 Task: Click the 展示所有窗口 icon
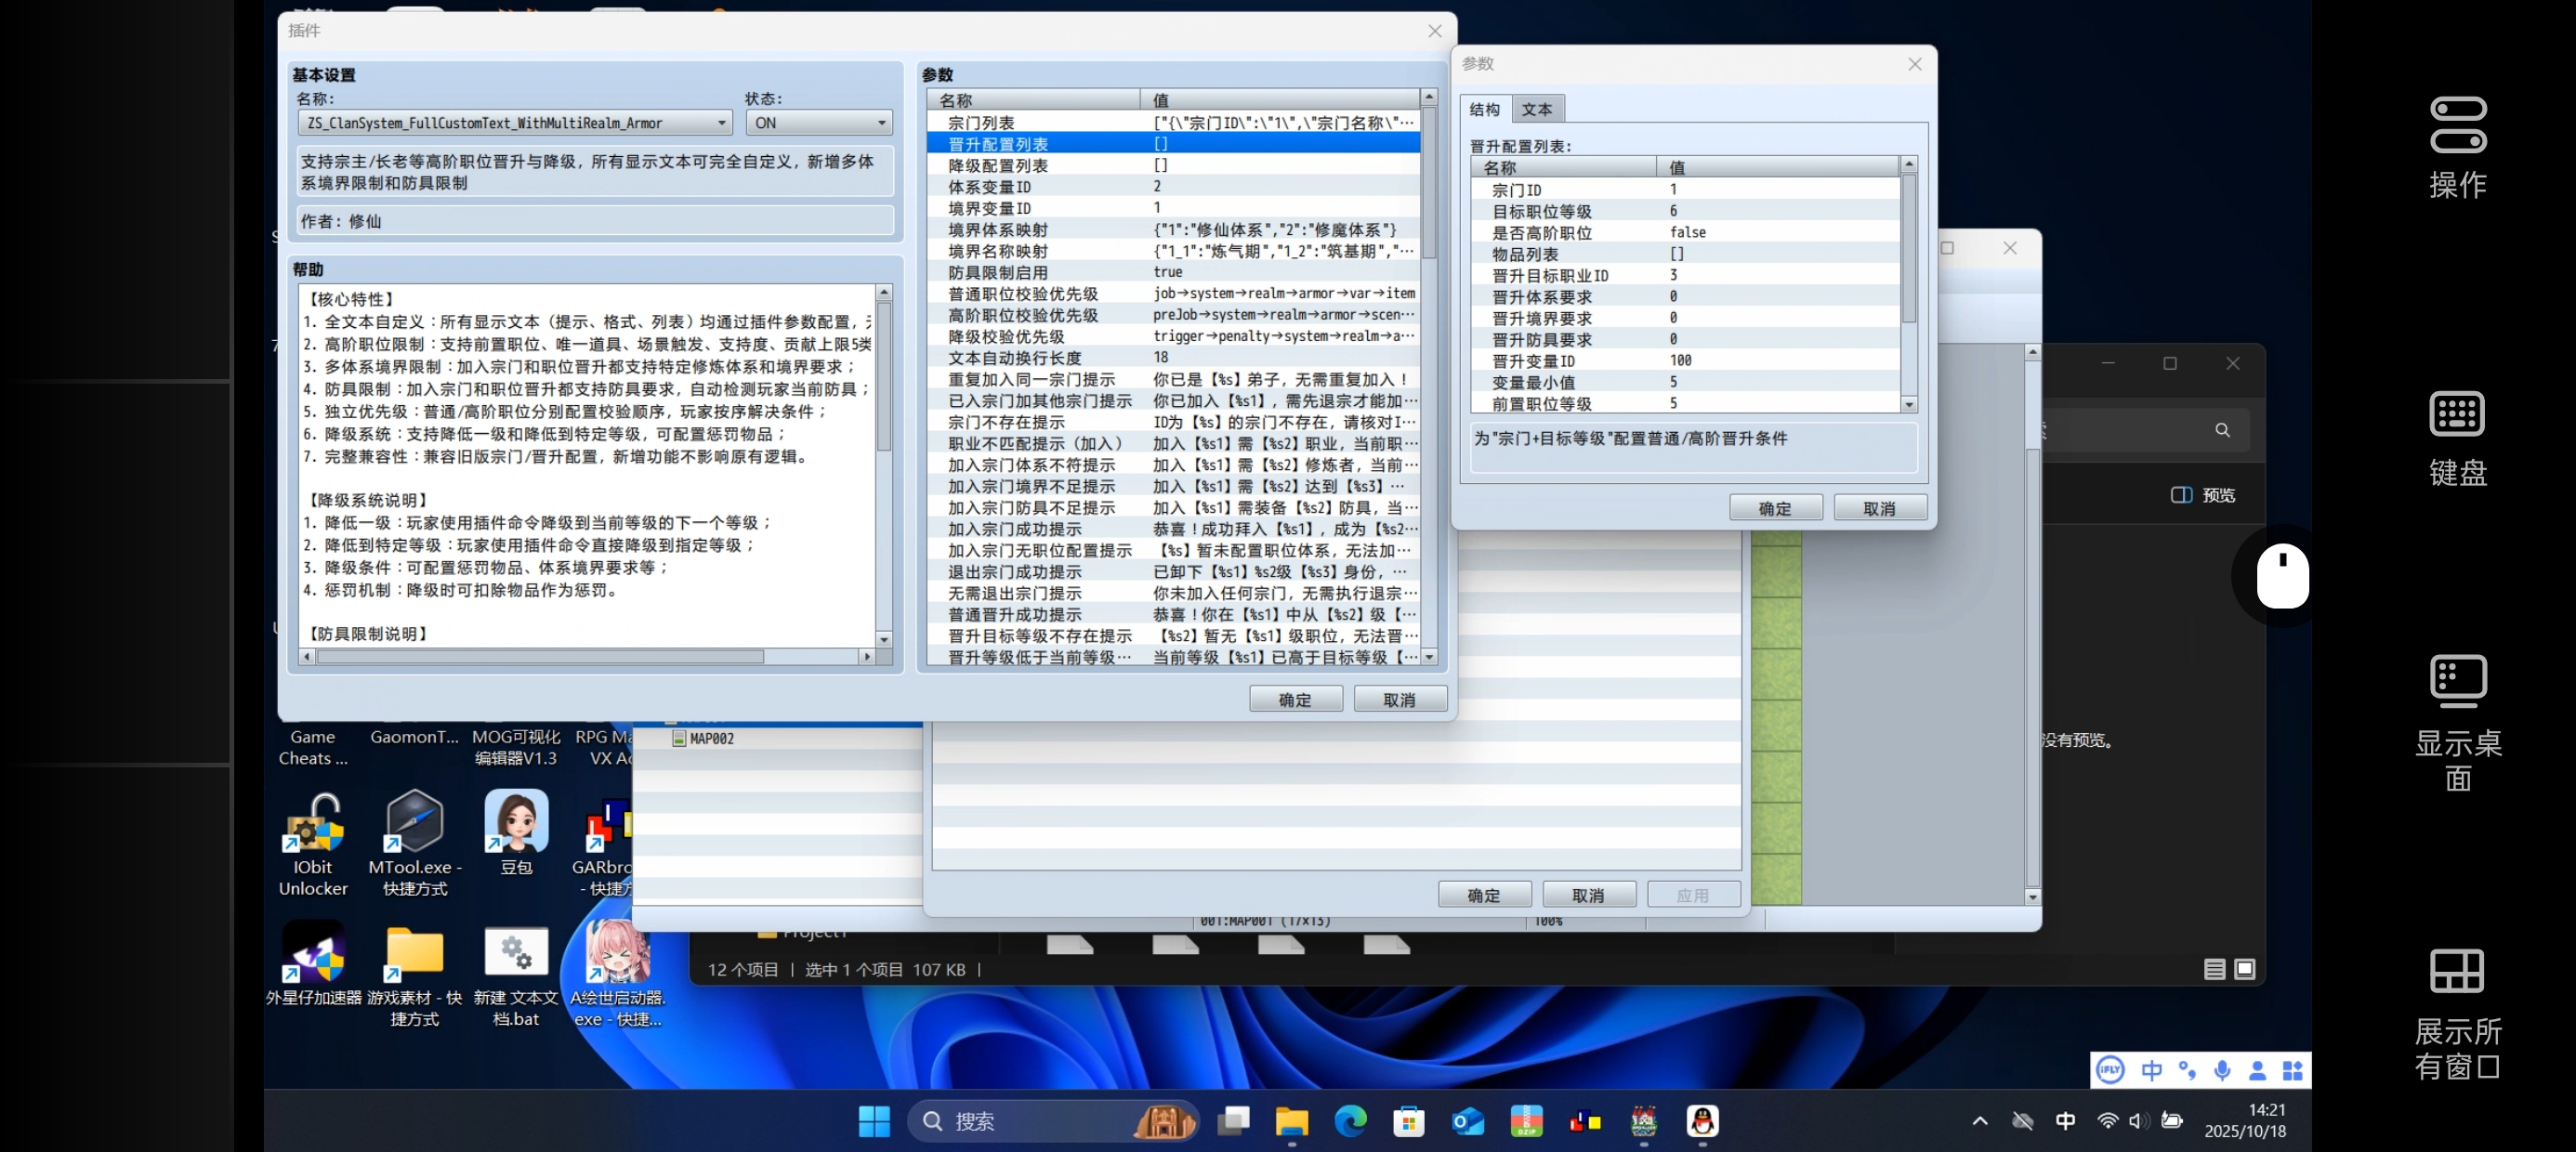[x=2457, y=970]
